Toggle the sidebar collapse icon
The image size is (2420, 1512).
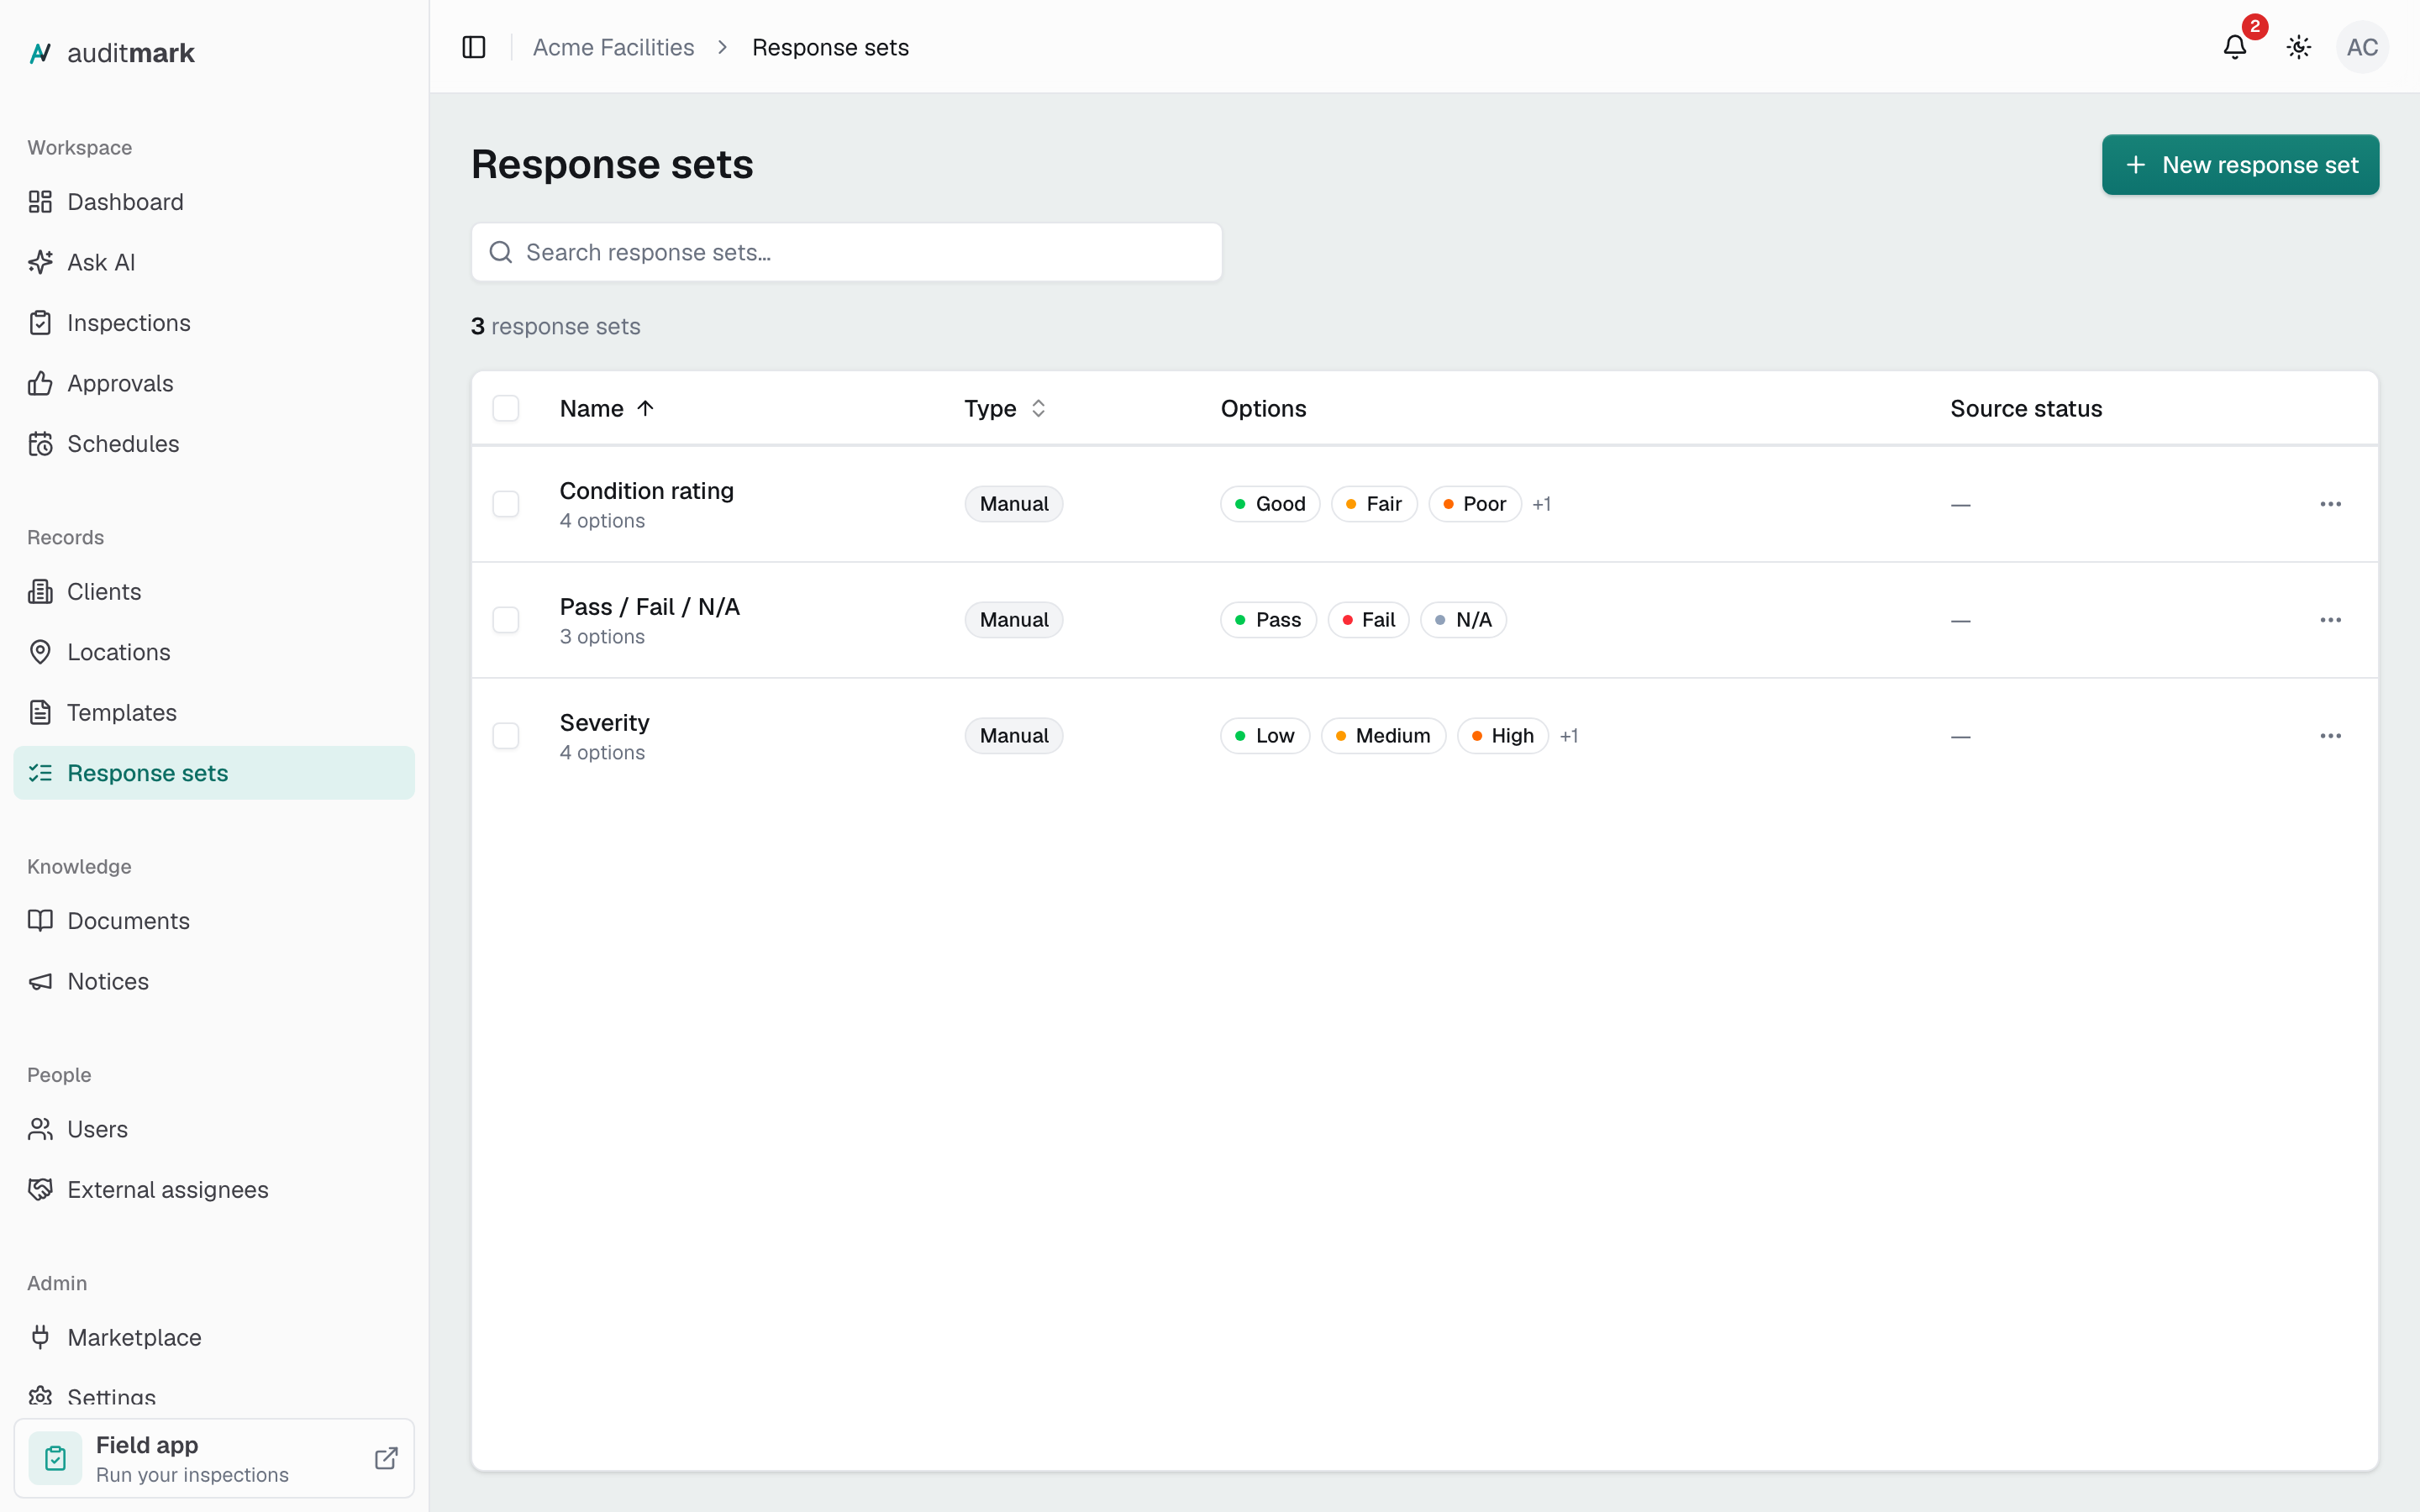point(474,47)
